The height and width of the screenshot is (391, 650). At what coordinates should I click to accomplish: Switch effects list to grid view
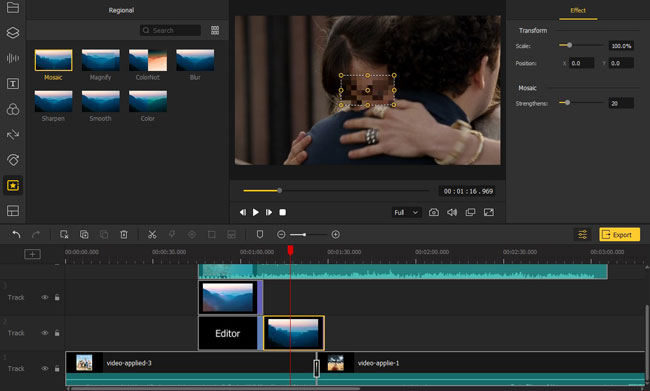pyautogui.click(x=215, y=30)
